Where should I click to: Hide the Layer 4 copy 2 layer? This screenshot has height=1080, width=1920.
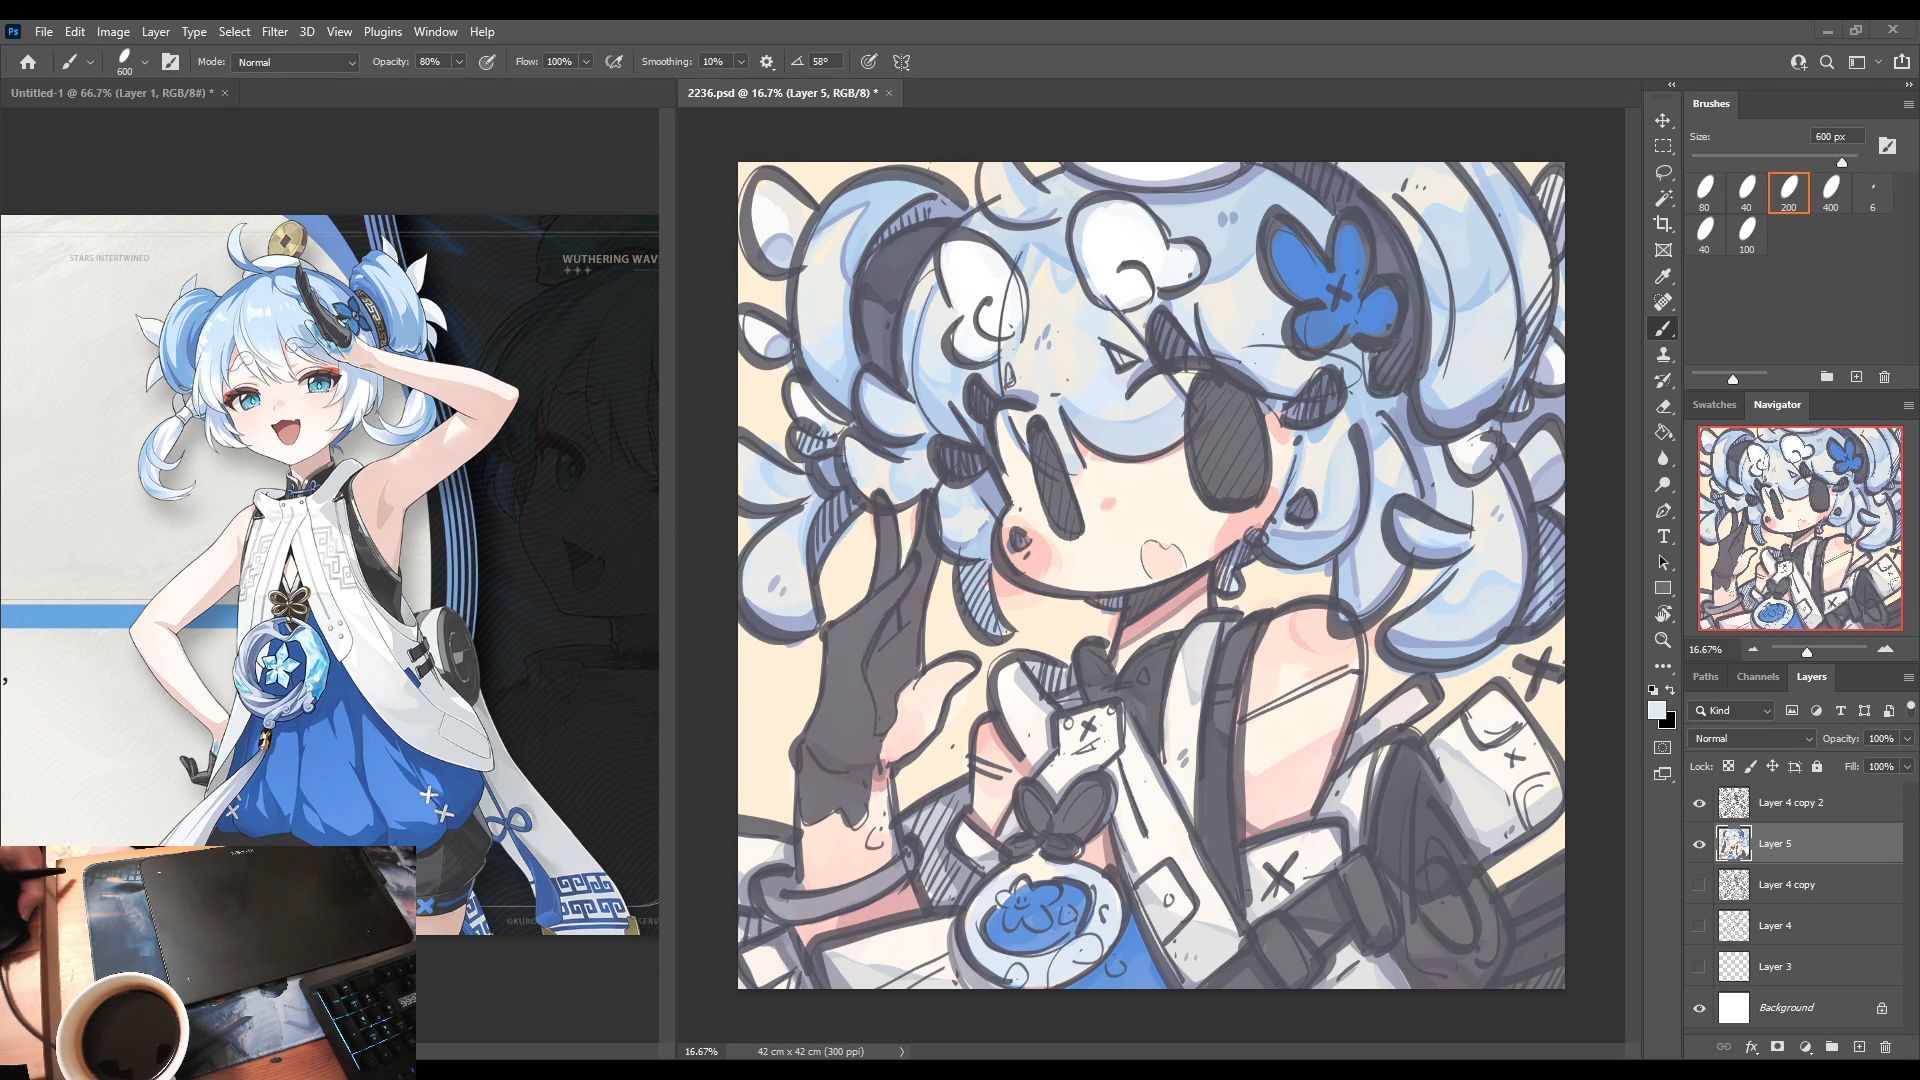coord(1699,803)
